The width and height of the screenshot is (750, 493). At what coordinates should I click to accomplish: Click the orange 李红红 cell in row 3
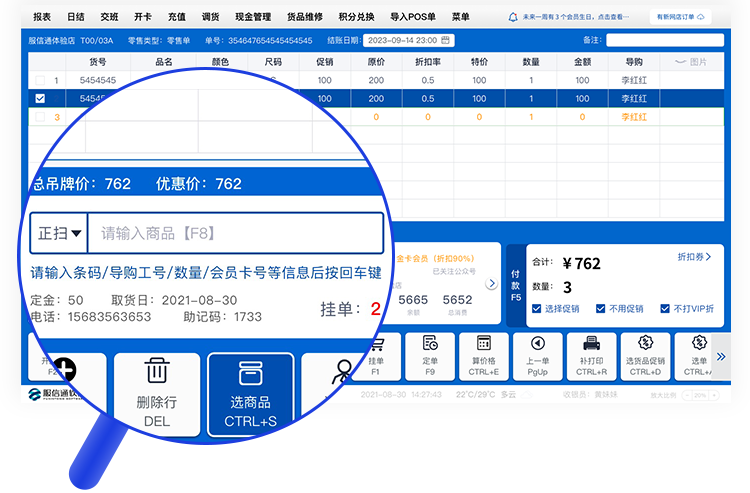tap(634, 117)
